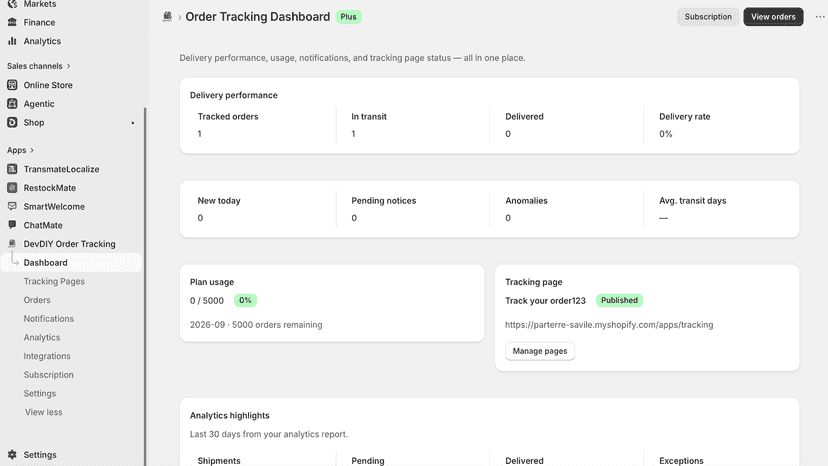
Task: Click the "Analytics highlights" heading
Action: pyautogui.click(x=230, y=415)
